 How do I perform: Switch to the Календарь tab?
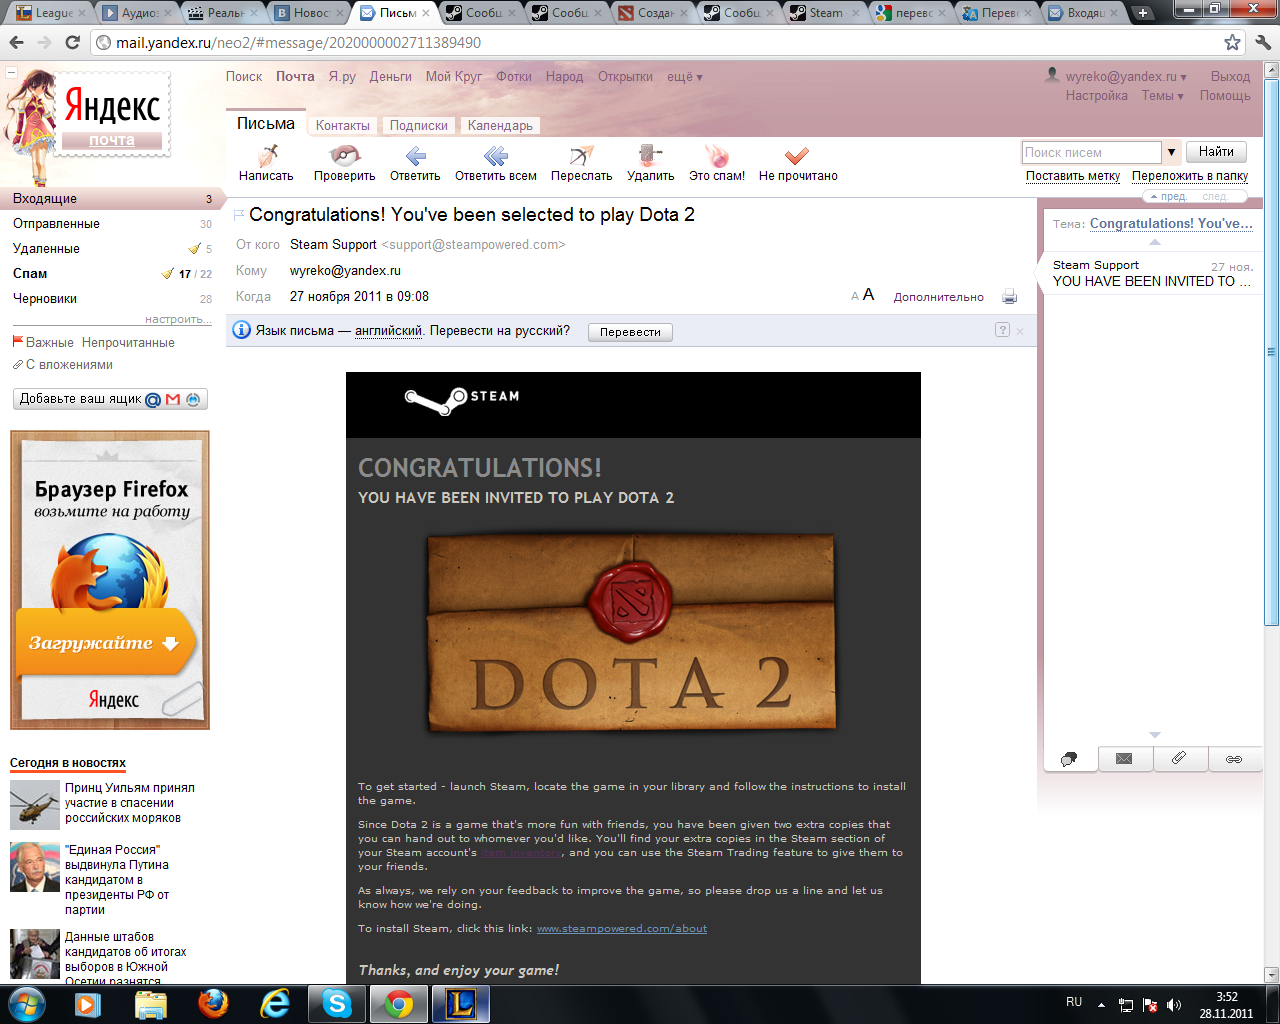tap(500, 126)
